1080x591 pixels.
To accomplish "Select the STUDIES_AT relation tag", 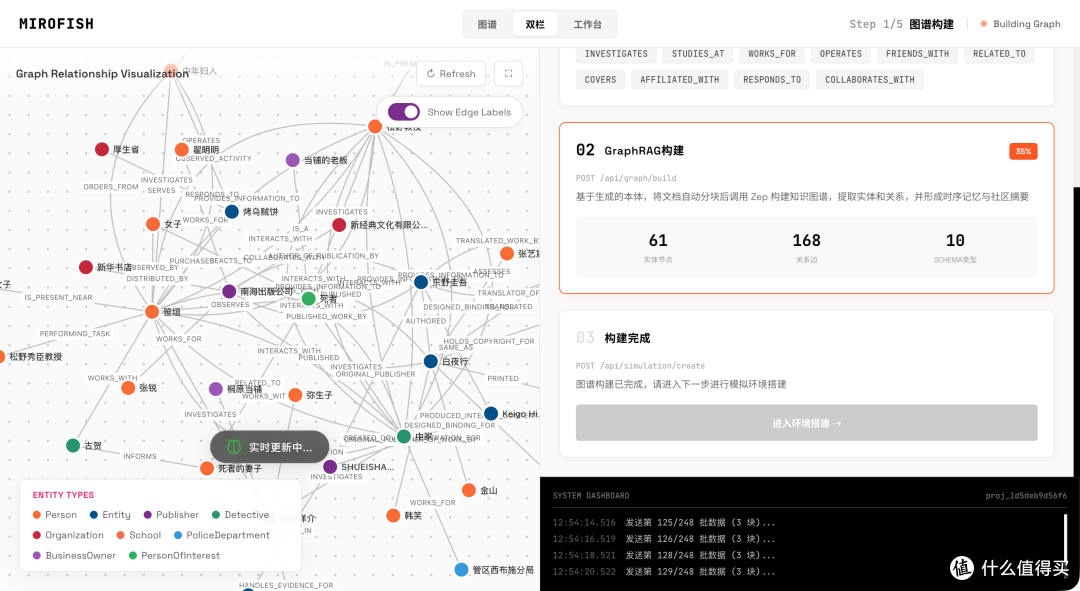I will (698, 54).
